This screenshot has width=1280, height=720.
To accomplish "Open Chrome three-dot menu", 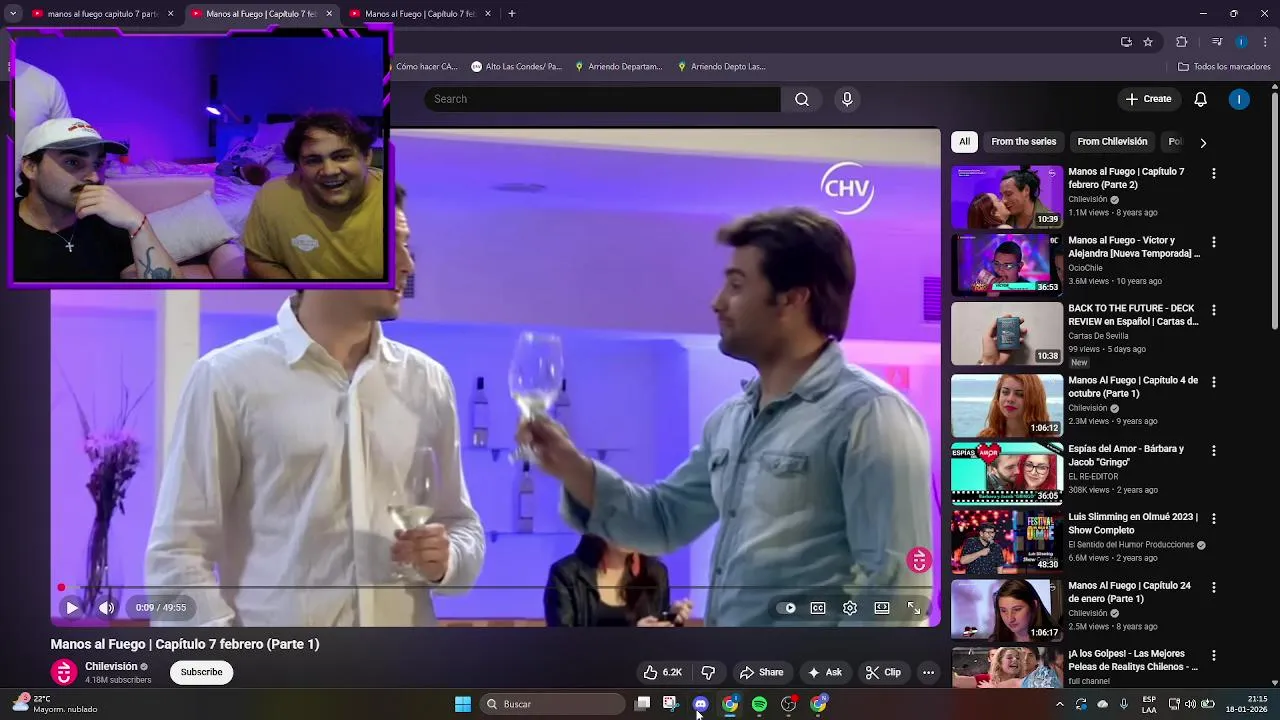I will (x=1266, y=42).
